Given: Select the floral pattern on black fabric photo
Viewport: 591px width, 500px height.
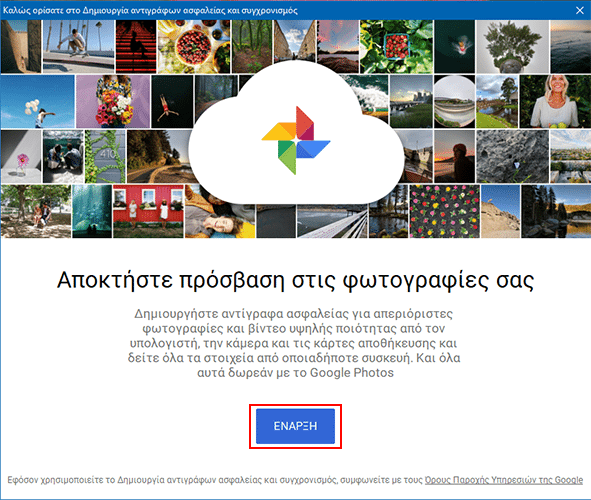Looking at the screenshot, I should coord(444,211).
